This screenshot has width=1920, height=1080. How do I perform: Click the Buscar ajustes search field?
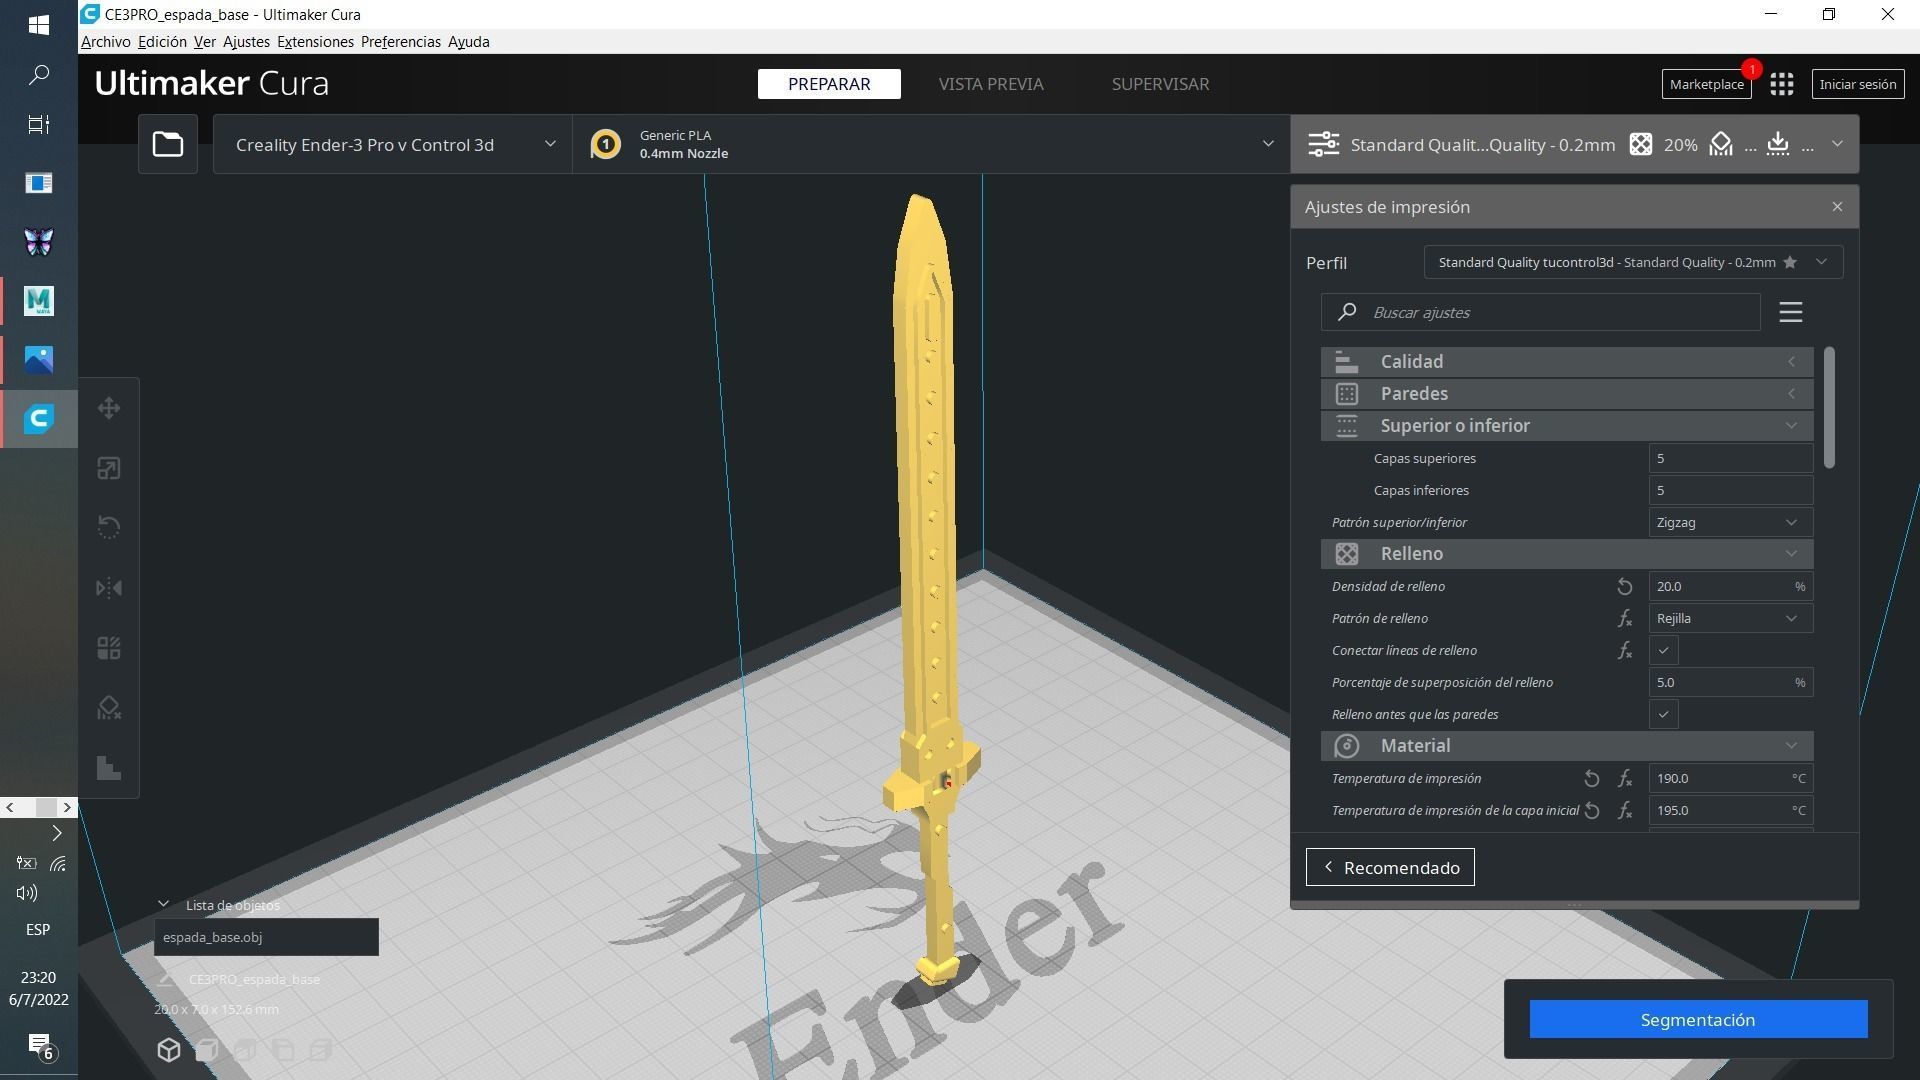[1541, 312]
